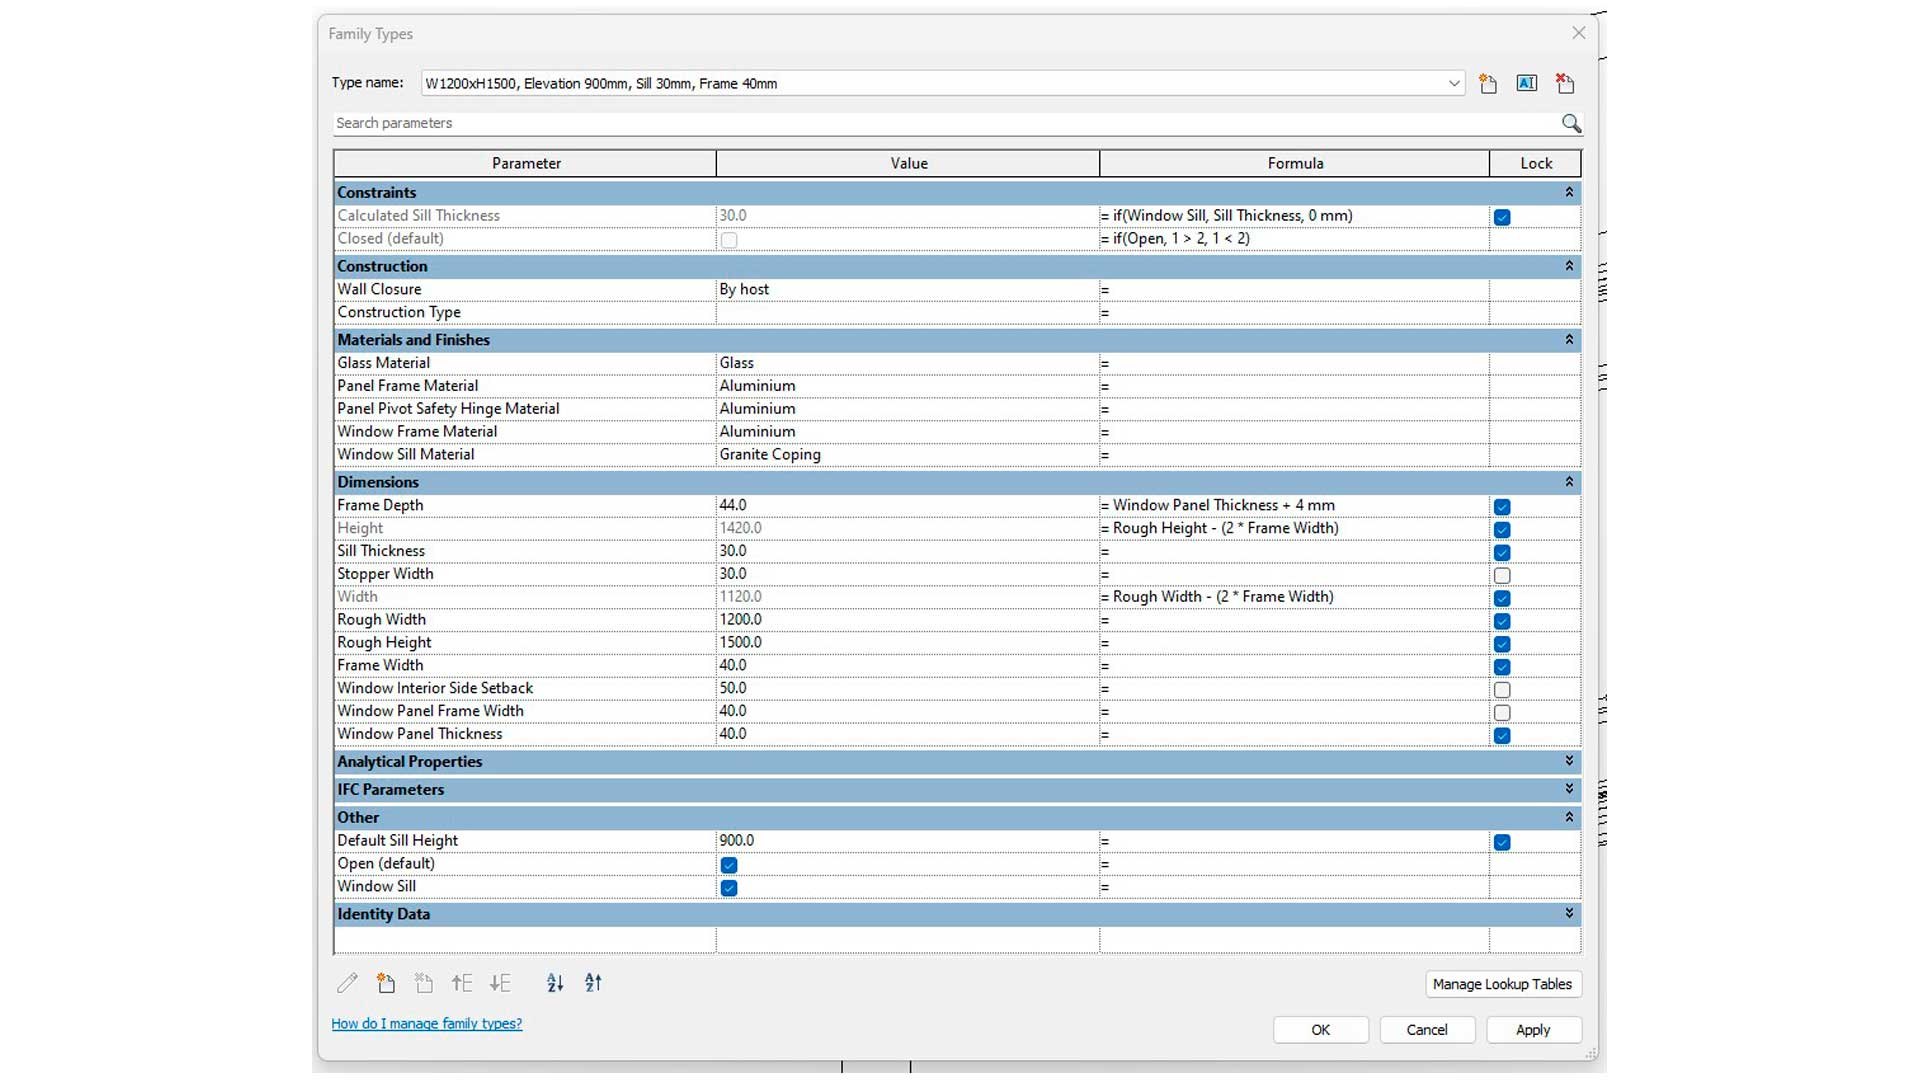
Task: Collapse the Dimensions group
Action: [x=1569, y=482]
